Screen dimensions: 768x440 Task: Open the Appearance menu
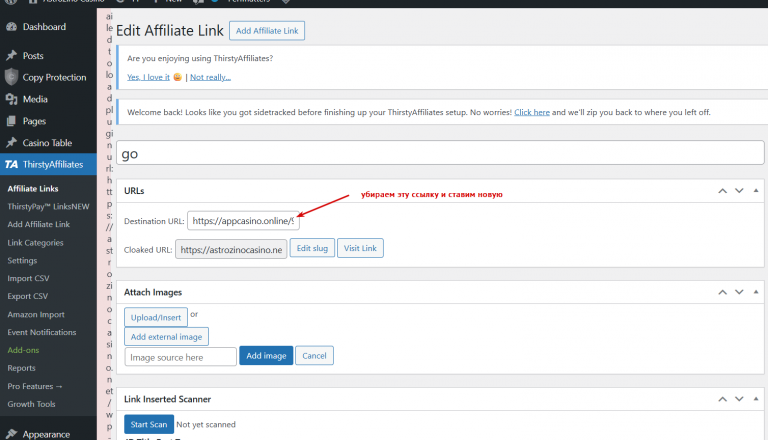point(48,434)
